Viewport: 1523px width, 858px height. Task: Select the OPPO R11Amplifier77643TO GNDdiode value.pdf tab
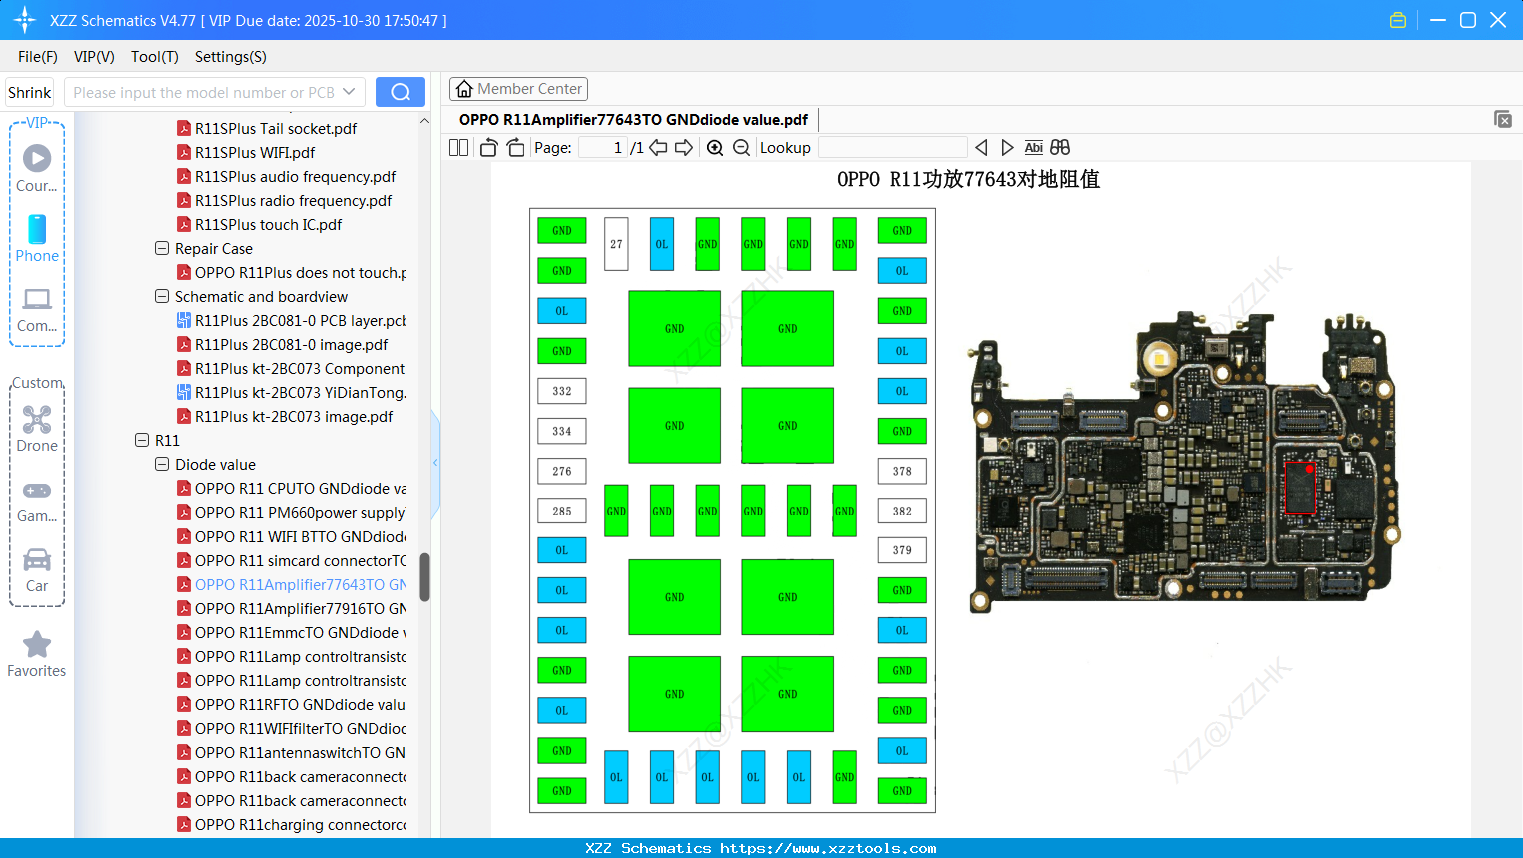[633, 120]
